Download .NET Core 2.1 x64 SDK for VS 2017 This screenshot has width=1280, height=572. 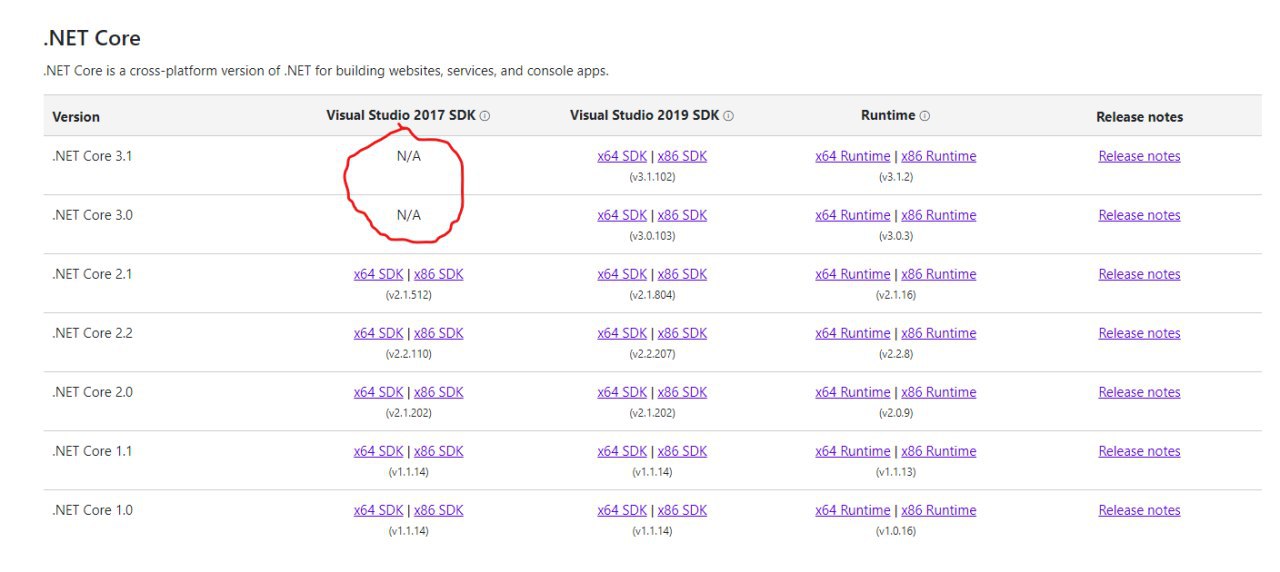(x=378, y=274)
